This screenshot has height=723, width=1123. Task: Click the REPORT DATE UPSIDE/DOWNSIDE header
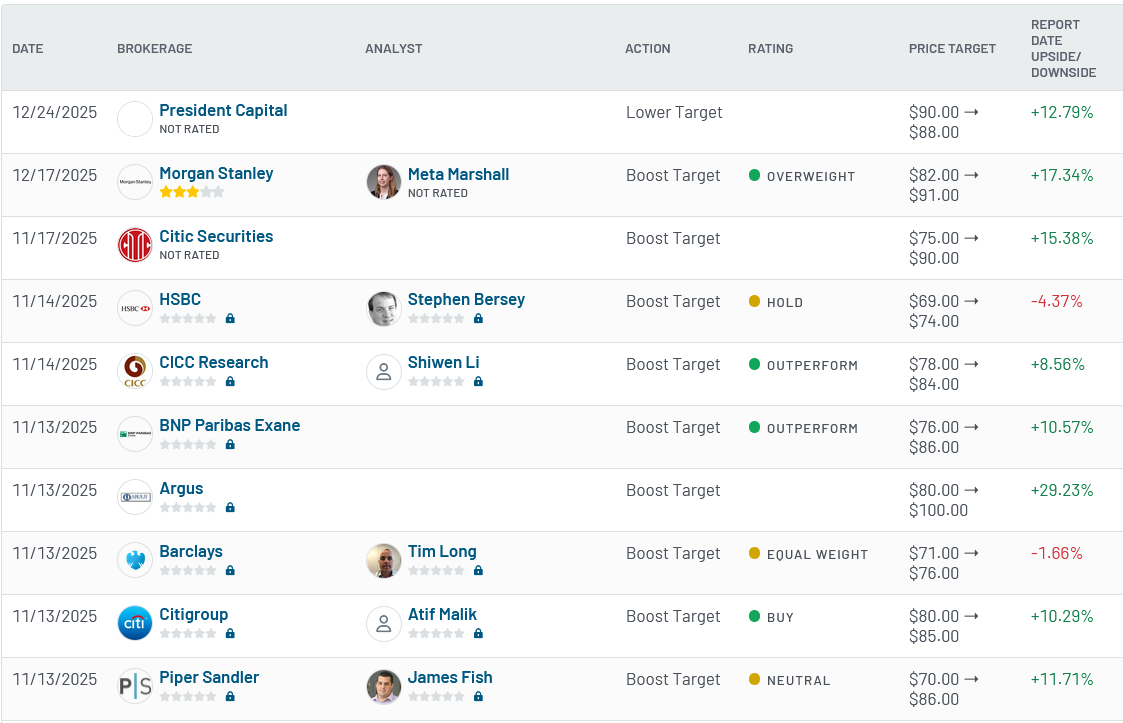point(1064,49)
